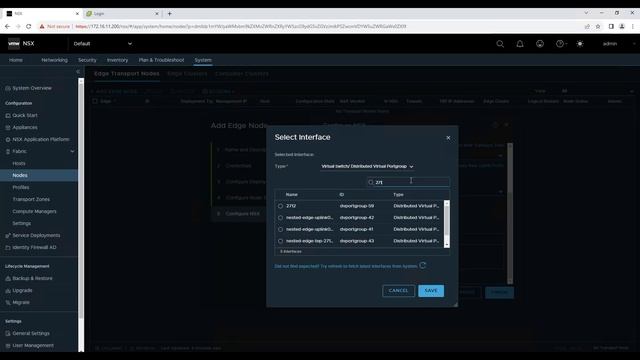Viewport: 640px width, 360px height.
Task: Open the interface Type dropdown
Action: click(x=367, y=167)
